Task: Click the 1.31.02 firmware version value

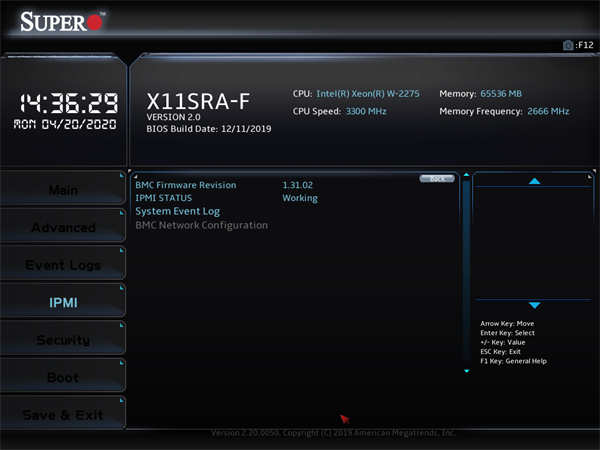Action: (x=297, y=185)
